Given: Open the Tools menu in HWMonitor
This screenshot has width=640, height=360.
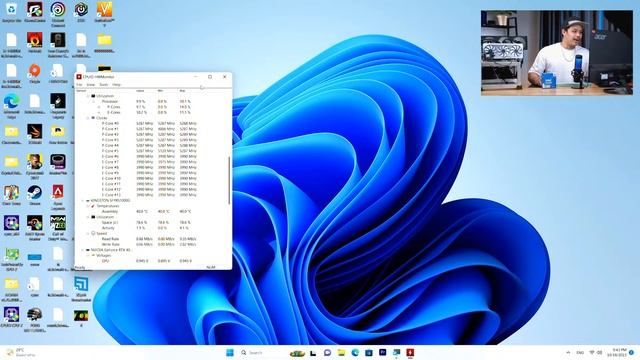Looking at the screenshot, I should pos(104,85).
